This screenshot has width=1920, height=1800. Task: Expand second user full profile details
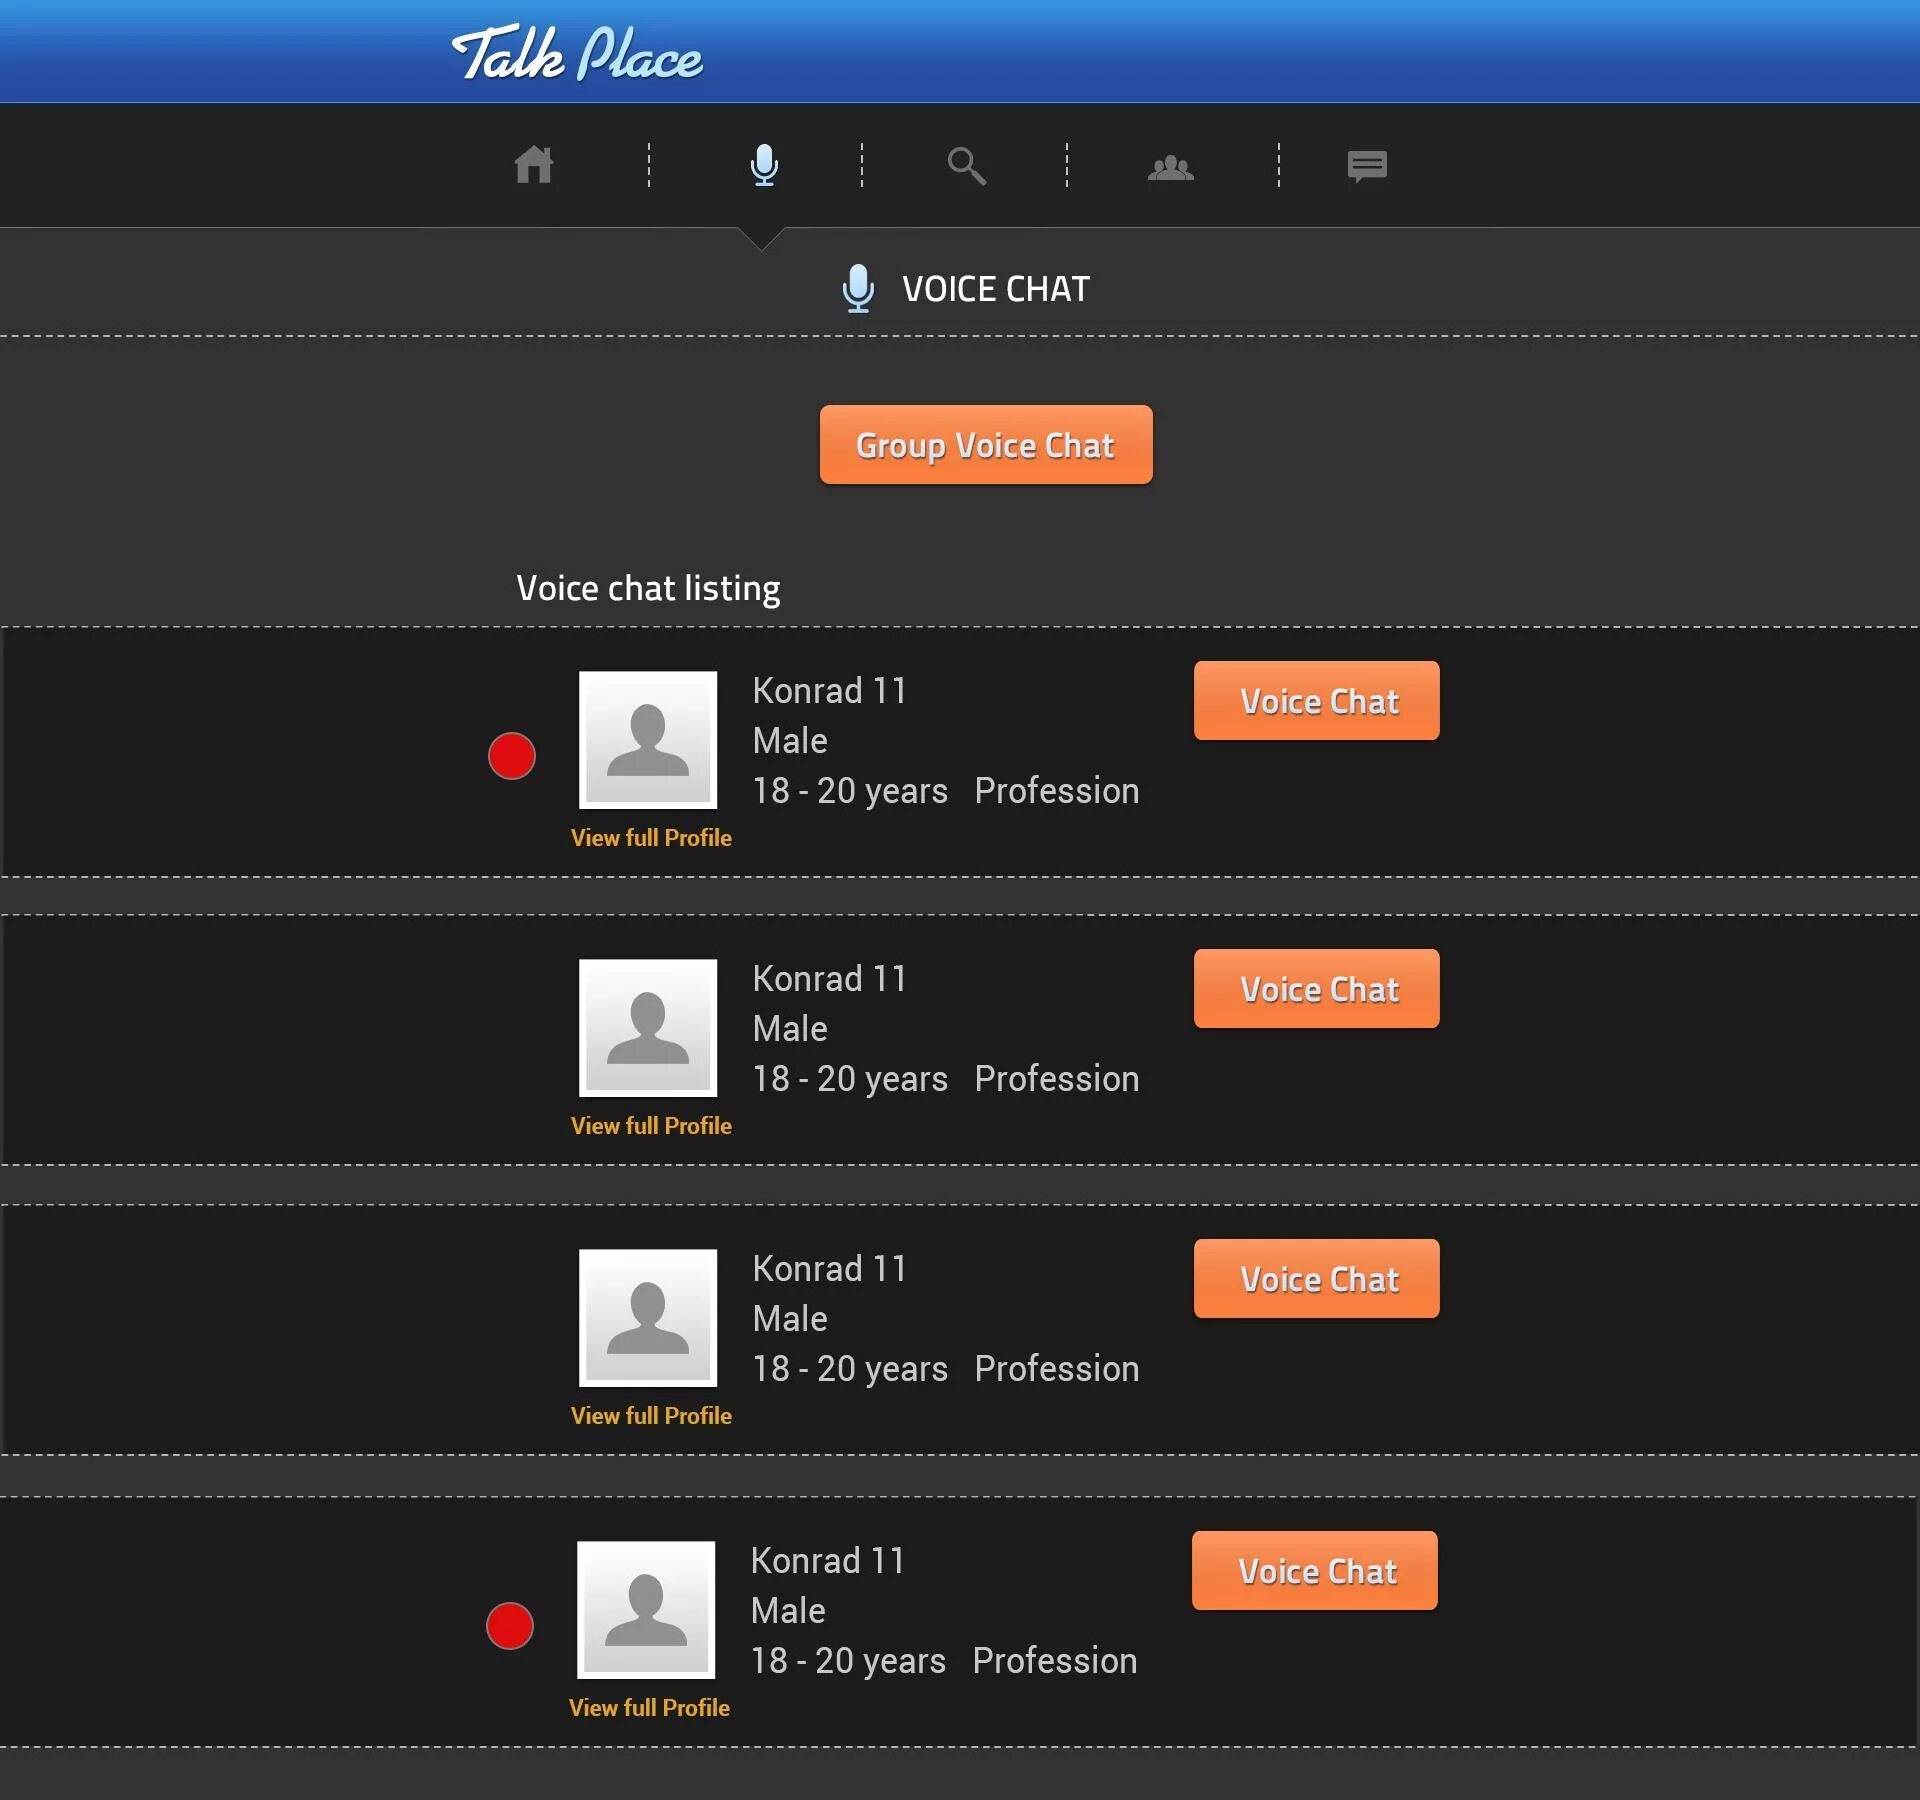click(x=651, y=1125)
